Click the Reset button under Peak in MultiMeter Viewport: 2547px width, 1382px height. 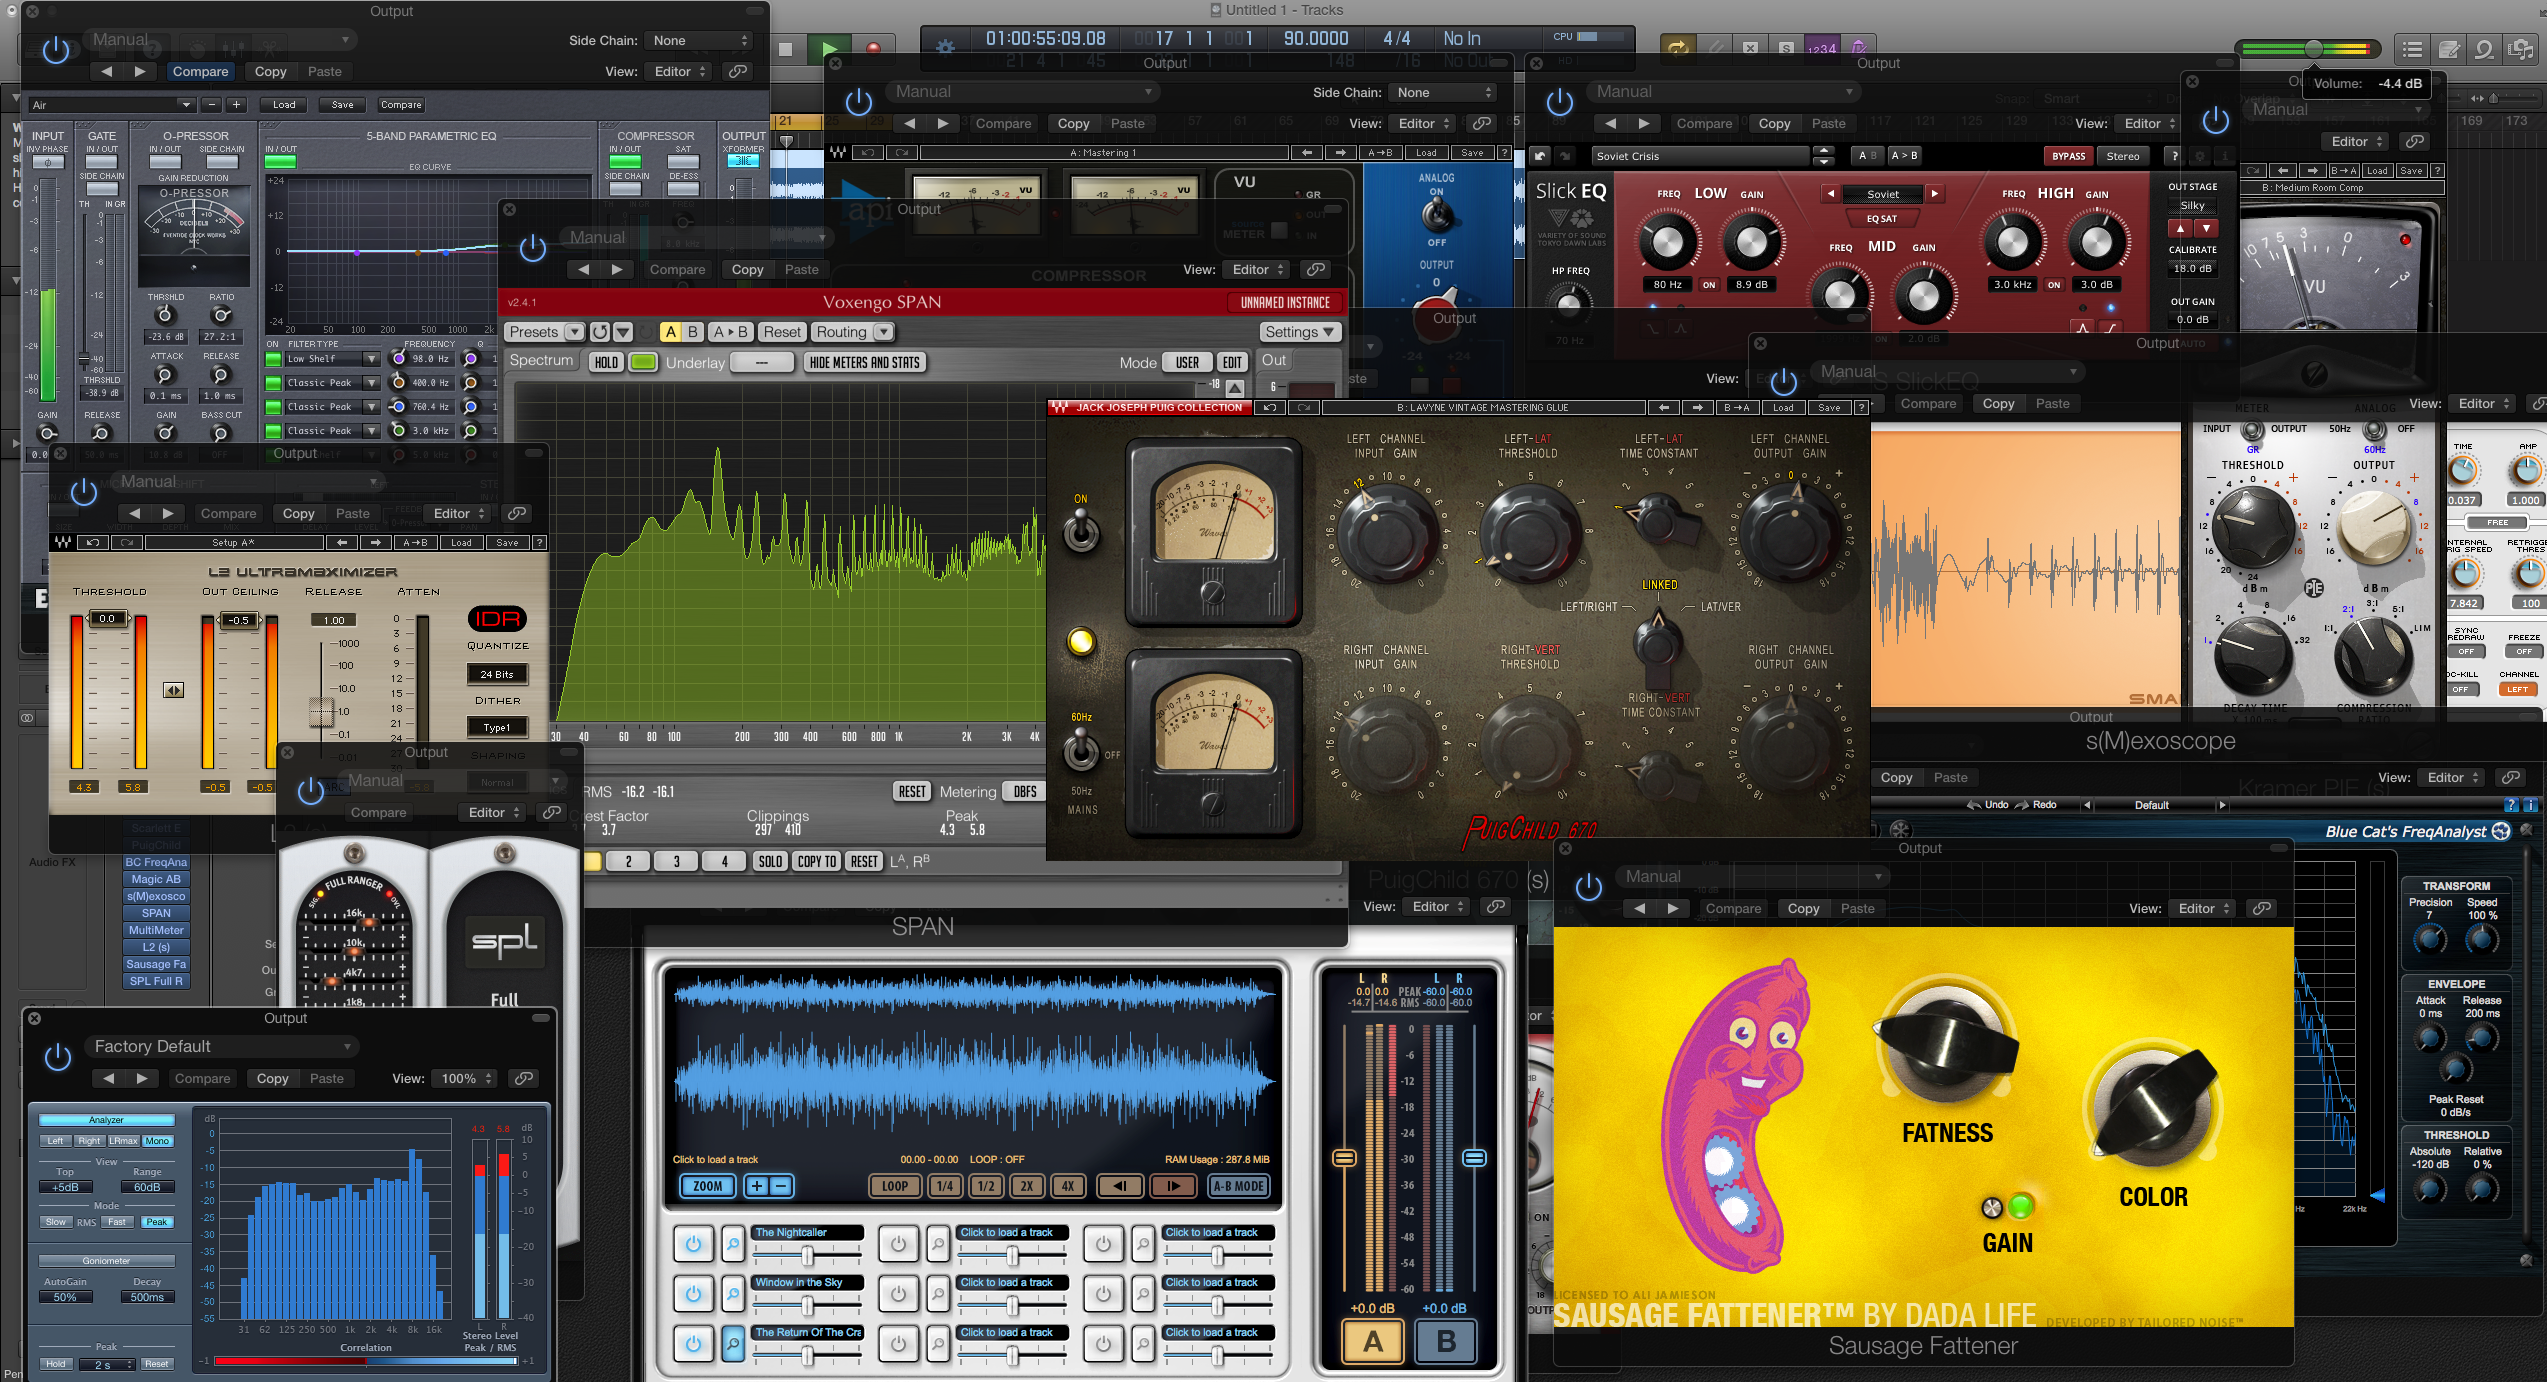click(x=156, y=1364)
